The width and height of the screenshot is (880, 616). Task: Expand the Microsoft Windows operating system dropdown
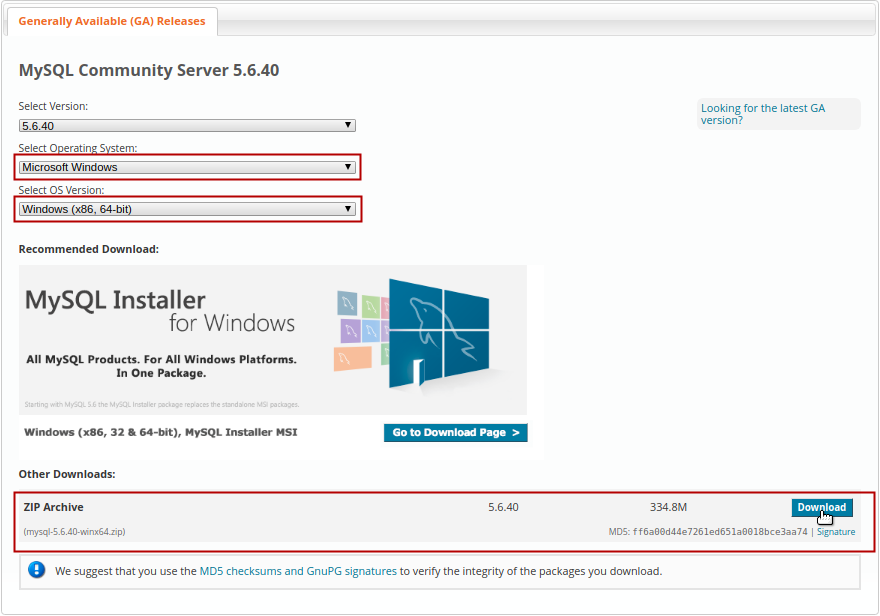tap(187, 167)
